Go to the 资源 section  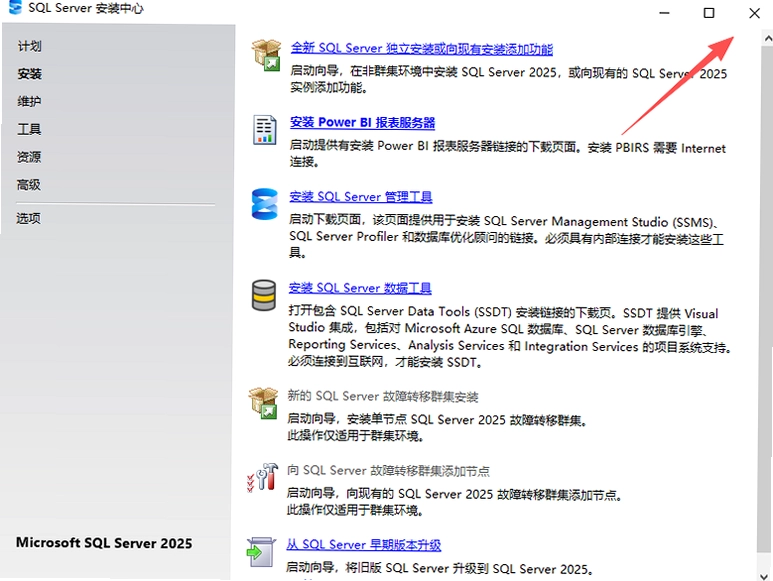(29, 157)
